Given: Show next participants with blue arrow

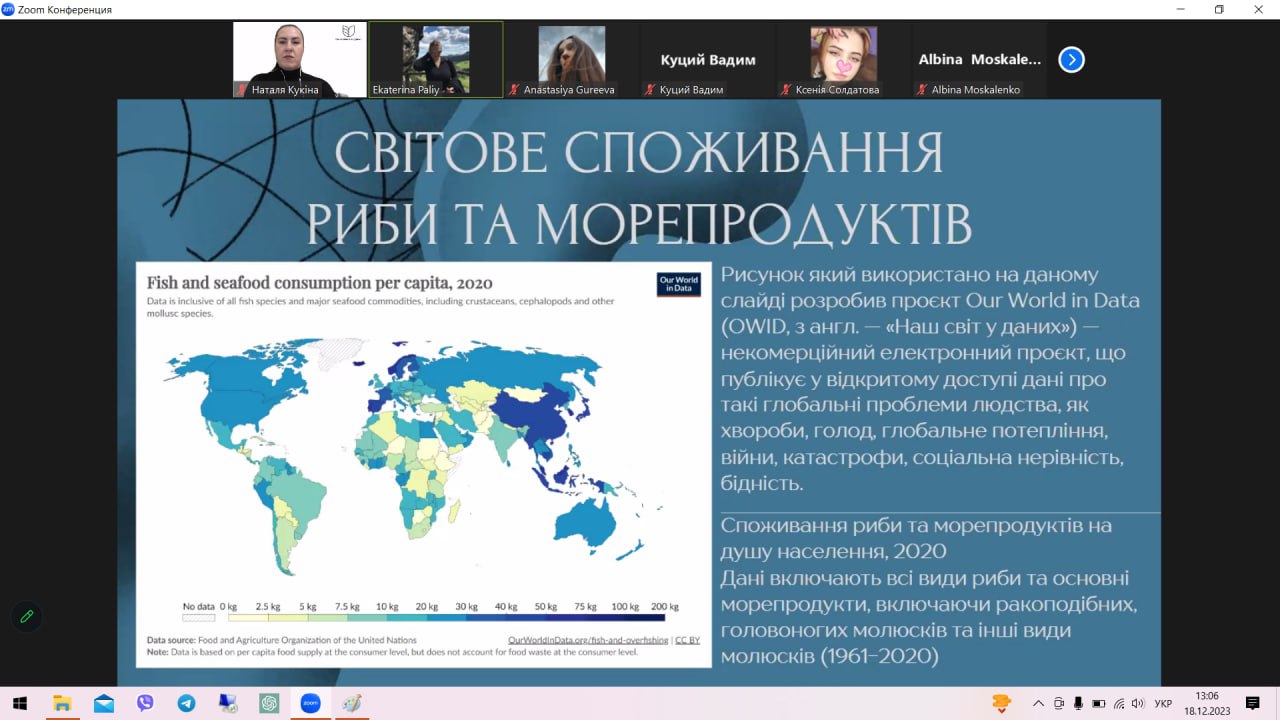Looking at the screenshot, I should tap(1071, 60).
